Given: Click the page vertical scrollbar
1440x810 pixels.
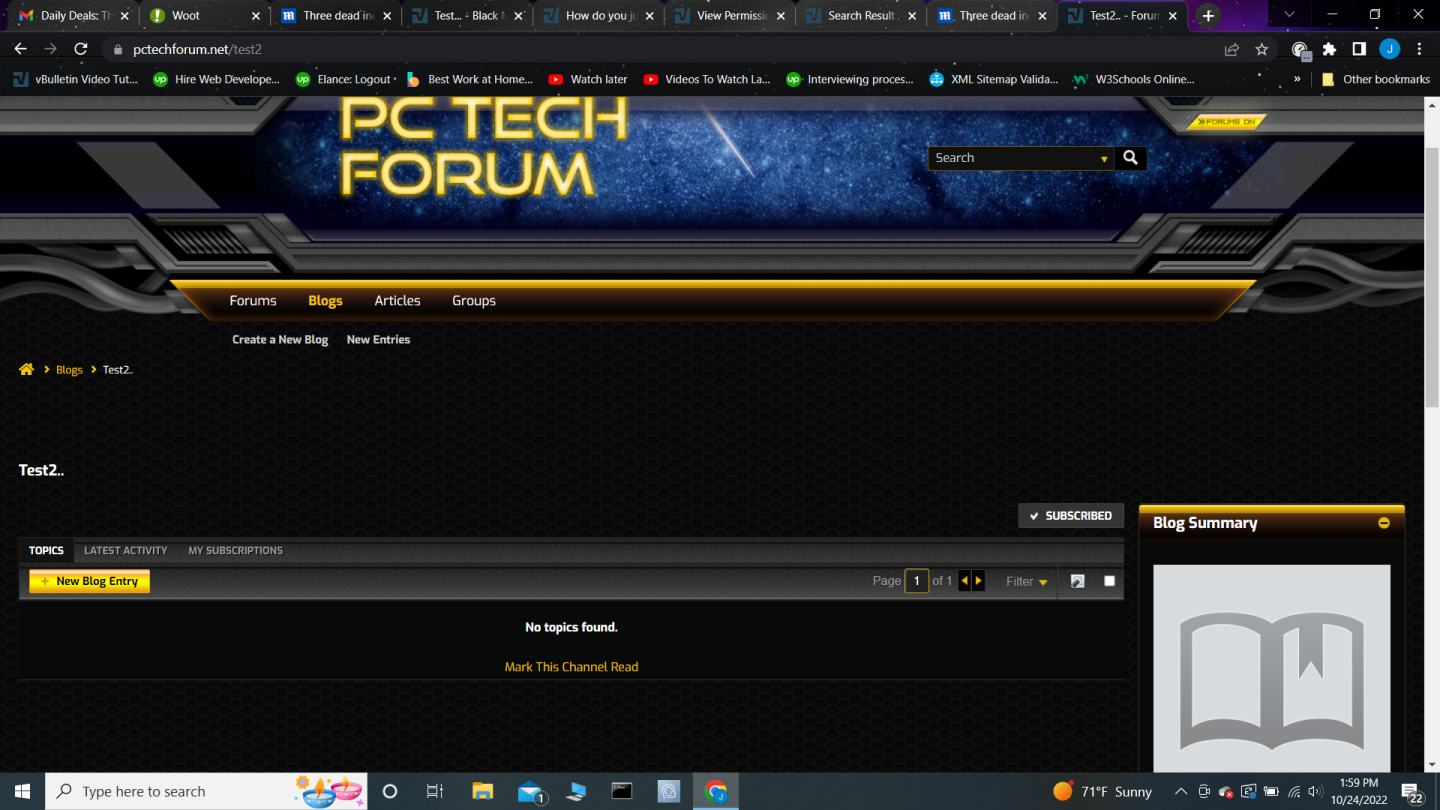Looking at the screenshot, I should 1431,300.
